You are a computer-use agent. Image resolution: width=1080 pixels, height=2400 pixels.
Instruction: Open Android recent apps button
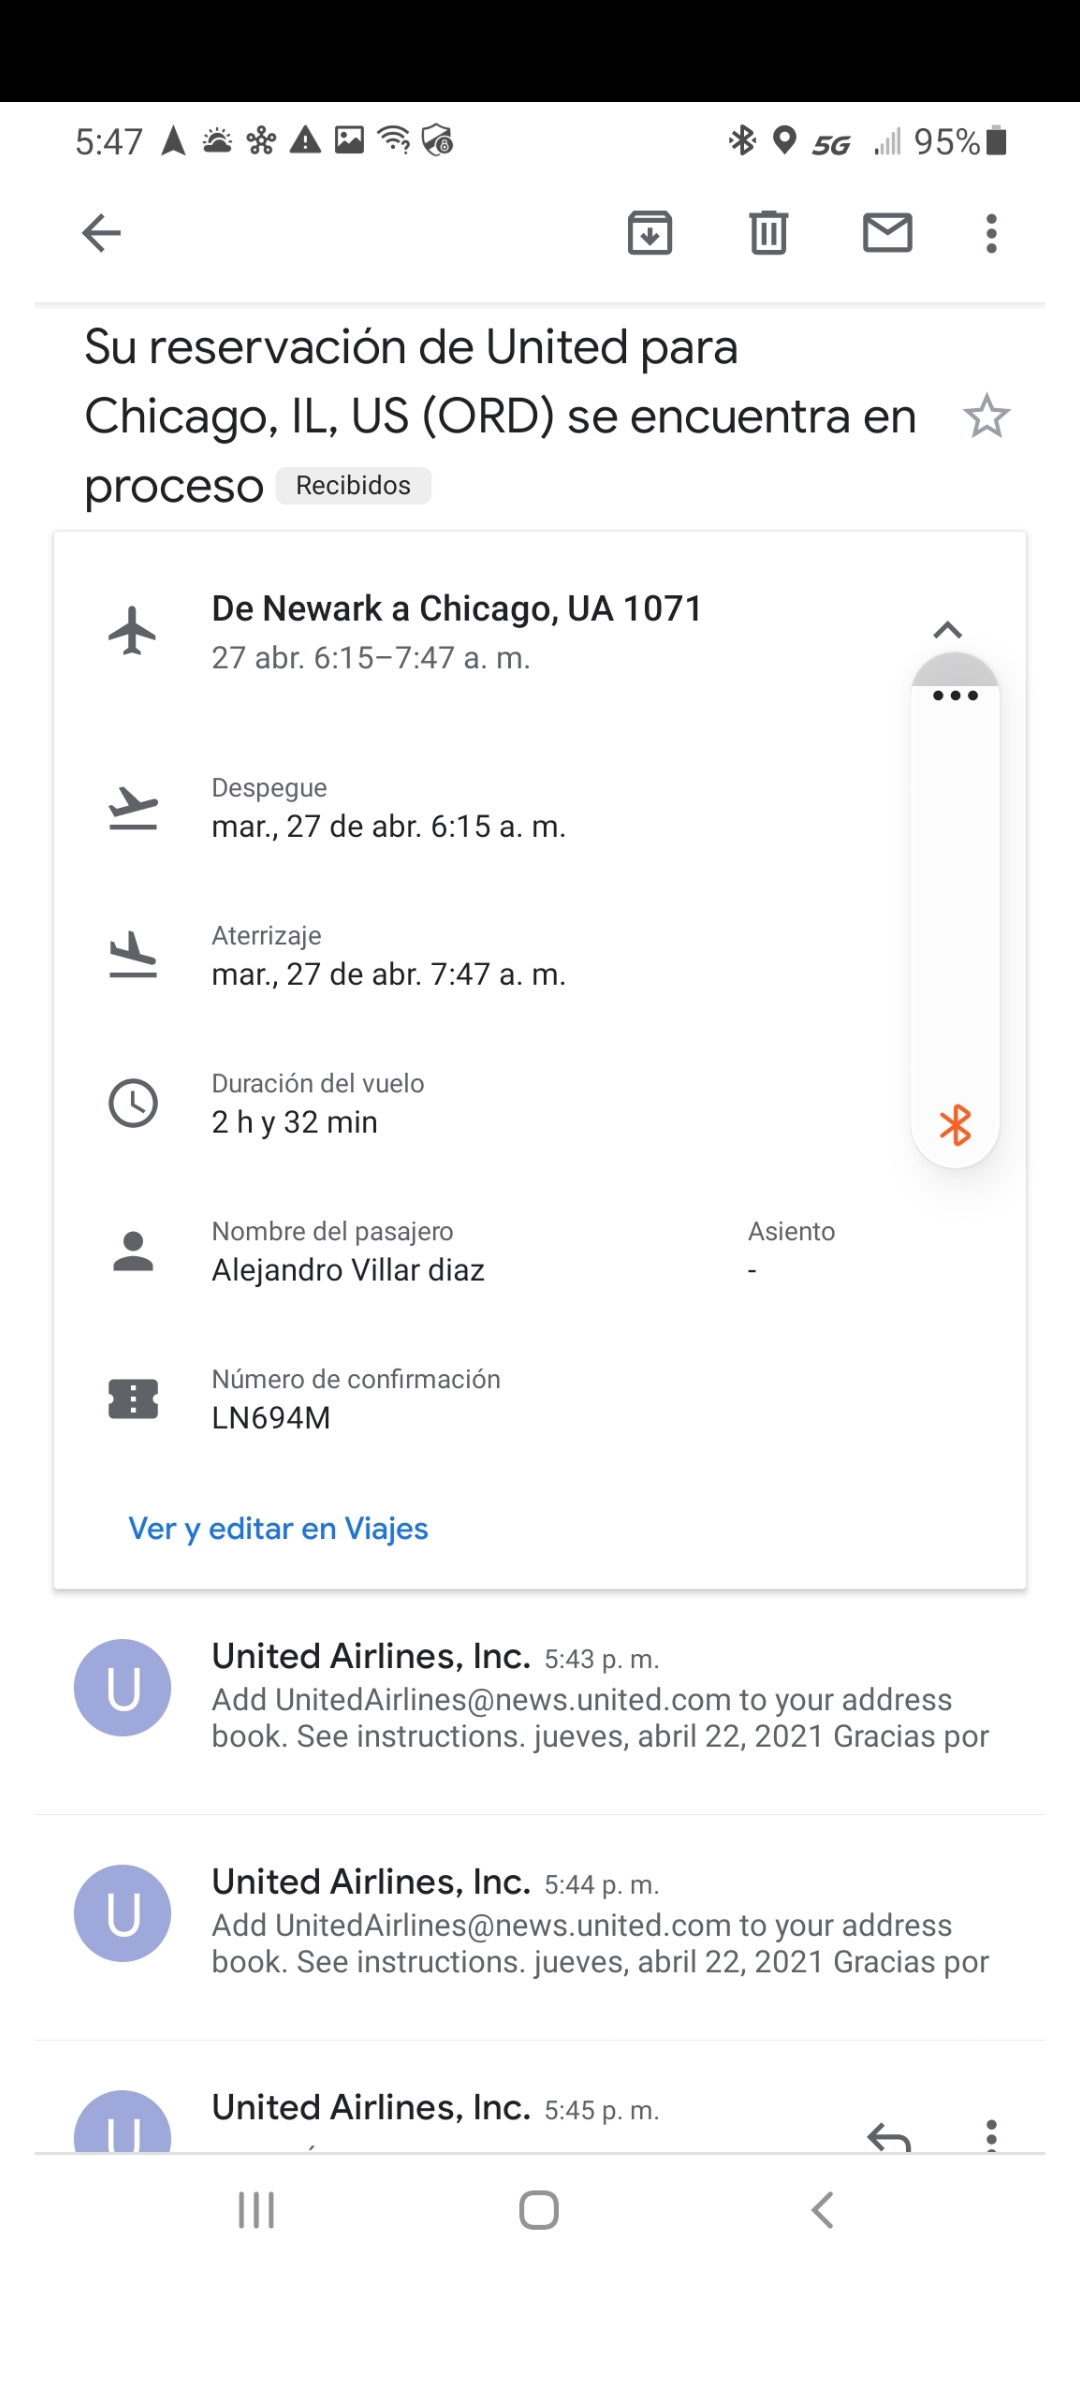click(x=256, y=2210)
